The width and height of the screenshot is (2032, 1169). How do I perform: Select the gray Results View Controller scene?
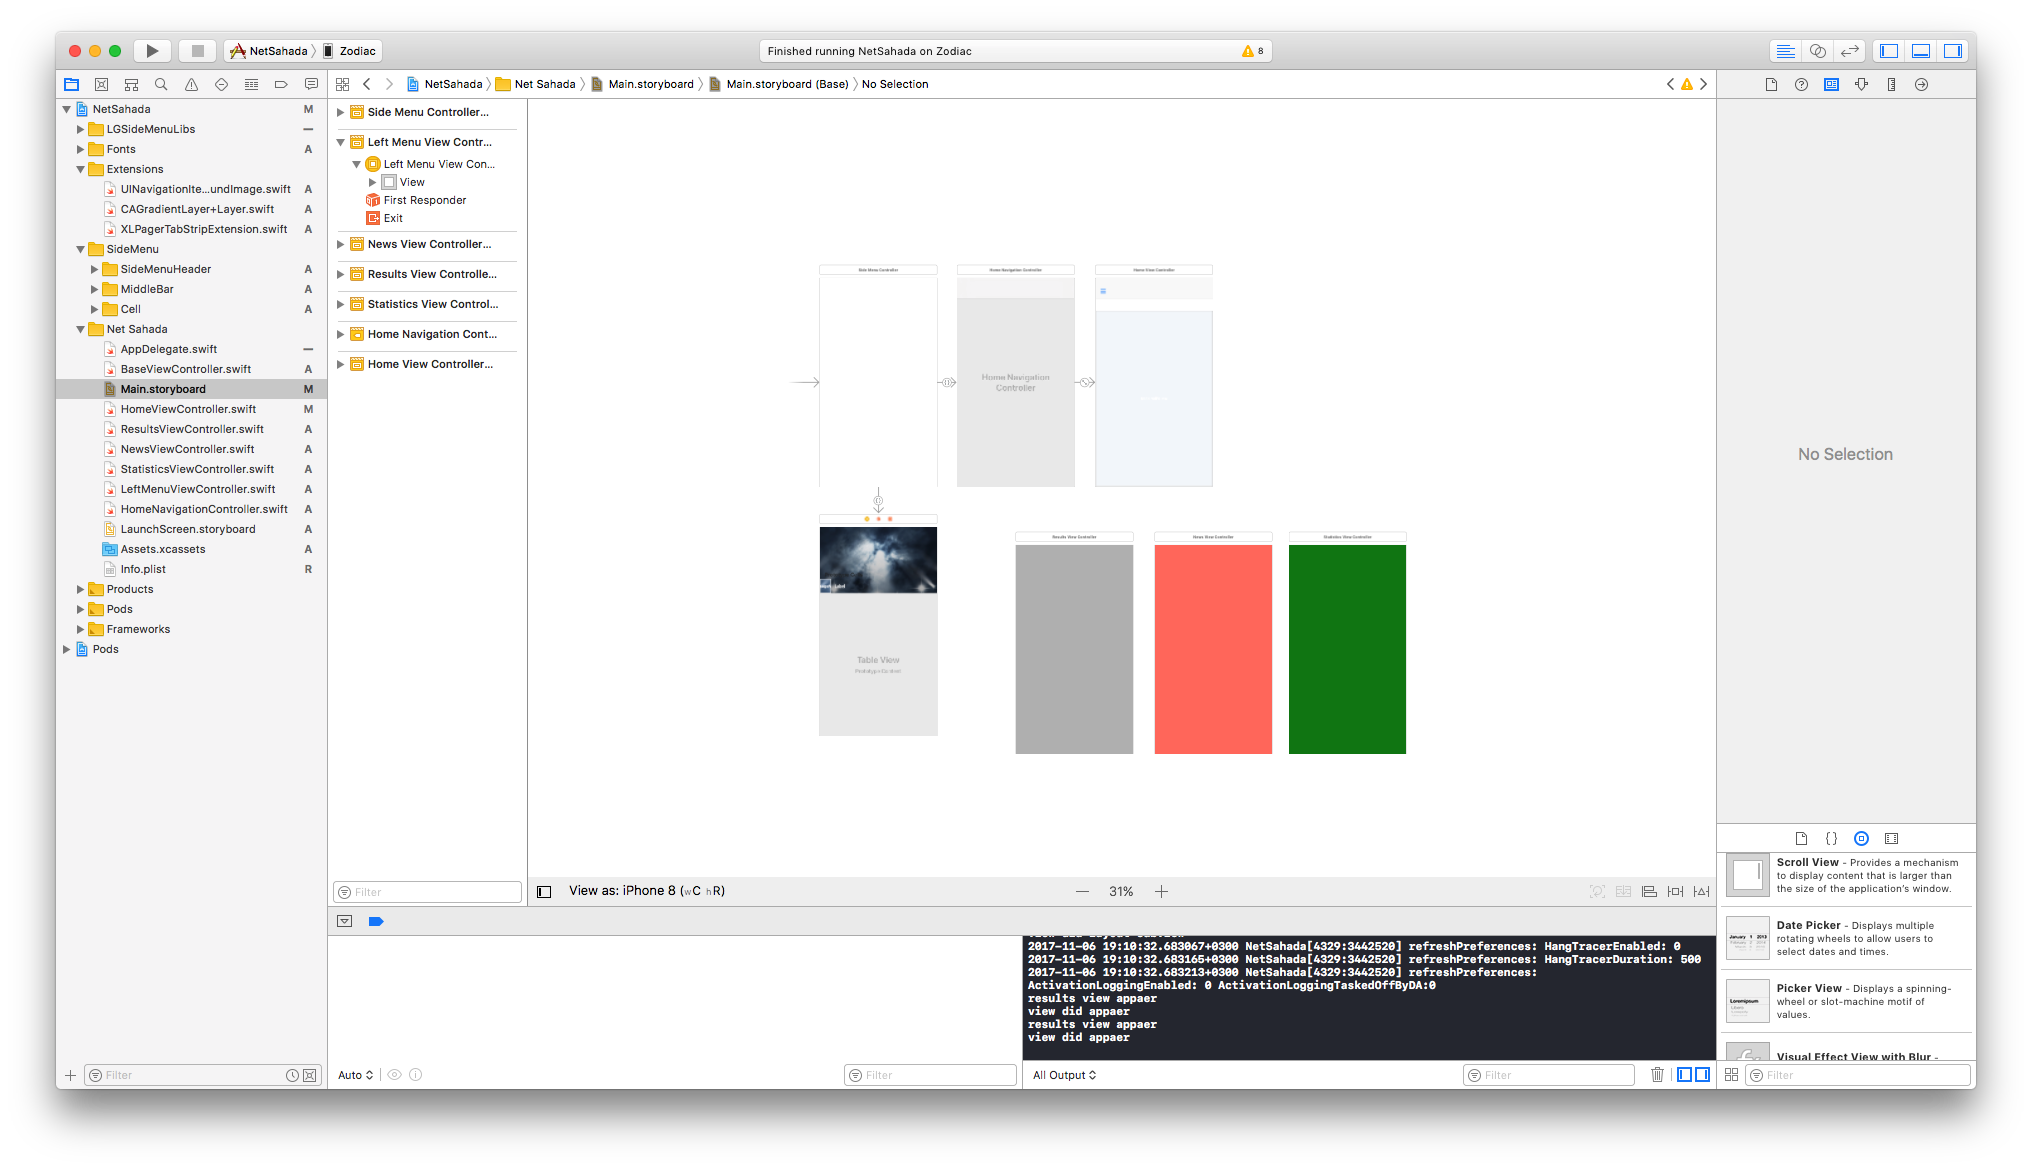[1074, 649]
